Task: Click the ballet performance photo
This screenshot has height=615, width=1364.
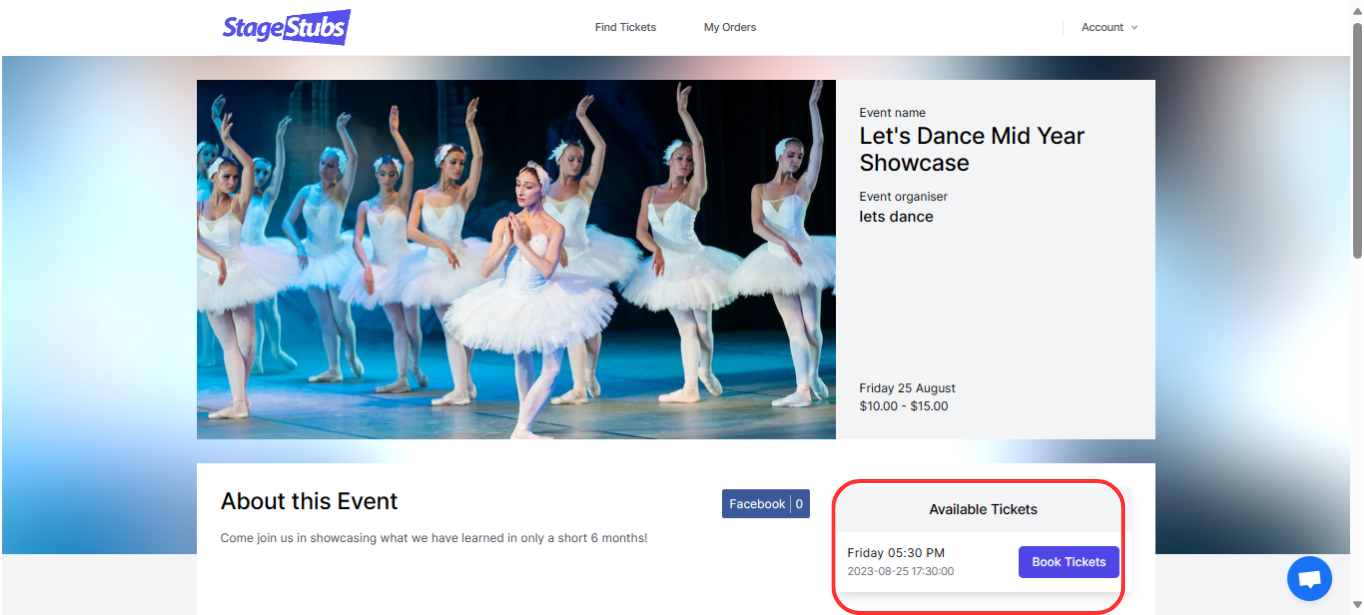Action: pos(516,259)
